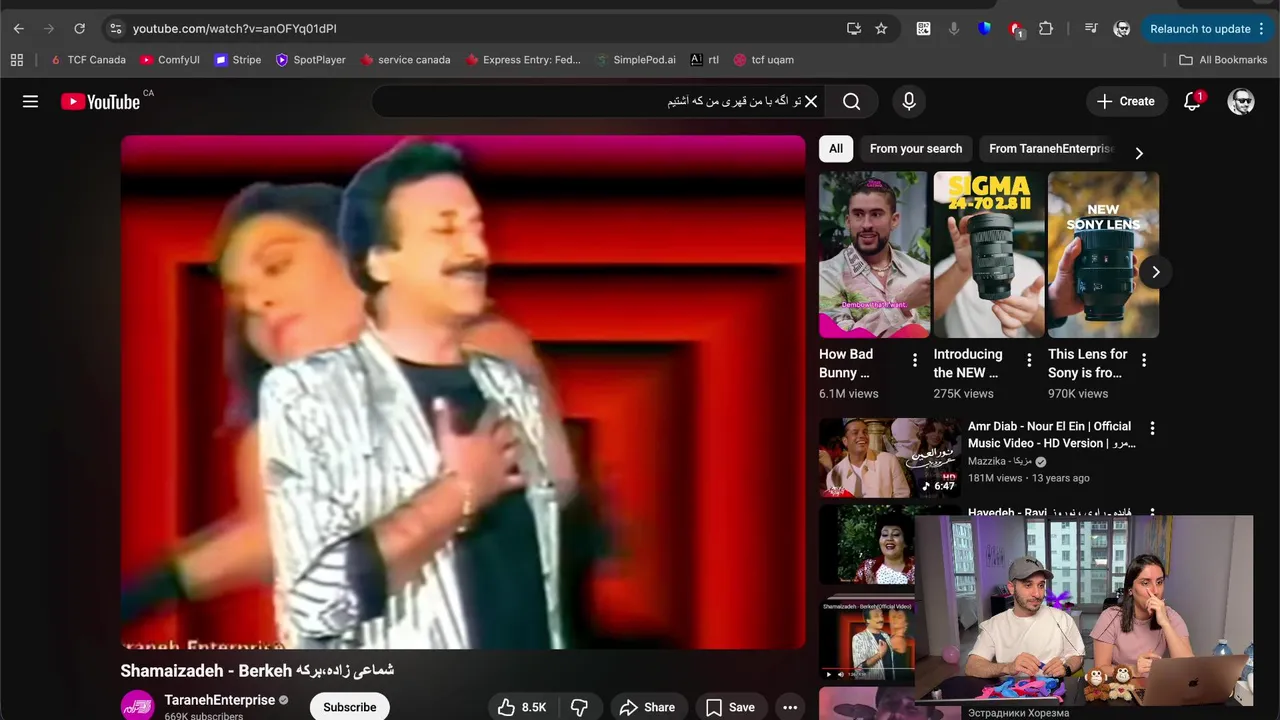Open the apps grid in bookmarks bar

(17, 60)
